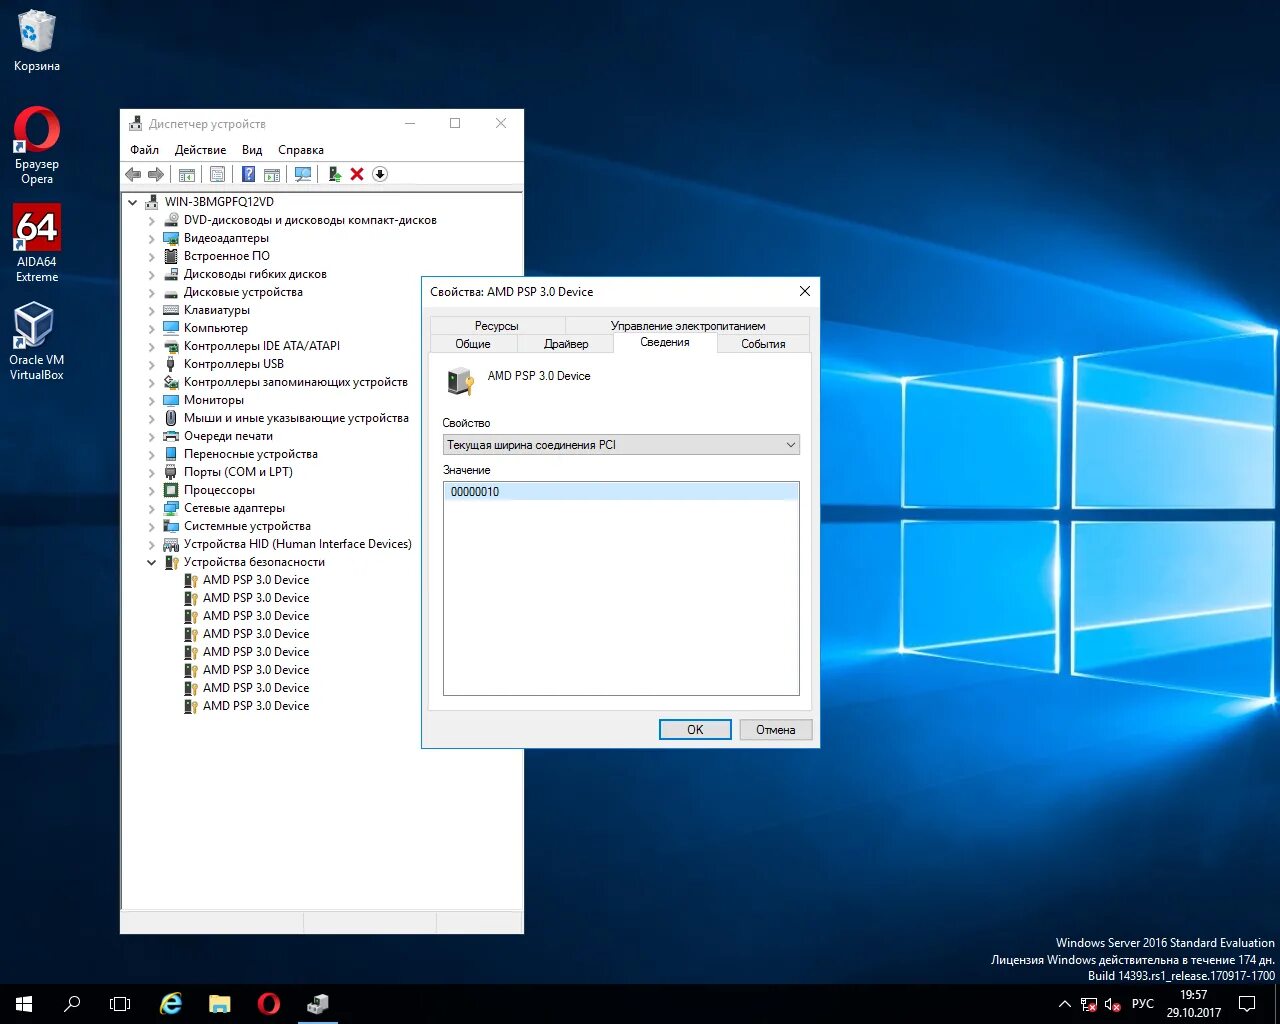This screenshot has width=1280, height=1024.
Task: Select Переносные устройства tree row
Action: 251,454
